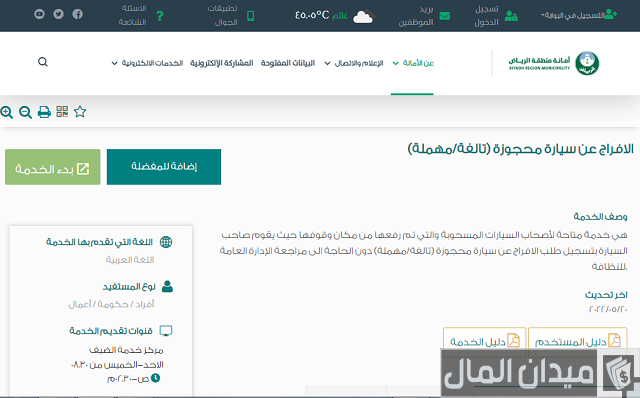Open the YouTube social icon
Screen dimensions: 640x398
(x=39, y=14)
